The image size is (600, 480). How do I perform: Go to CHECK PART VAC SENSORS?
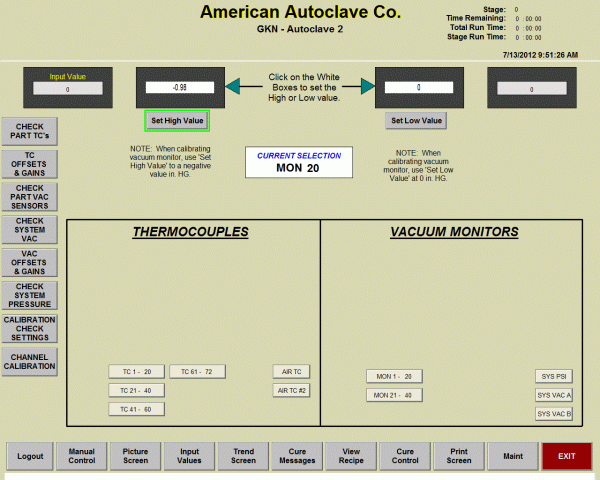(30, 195)
